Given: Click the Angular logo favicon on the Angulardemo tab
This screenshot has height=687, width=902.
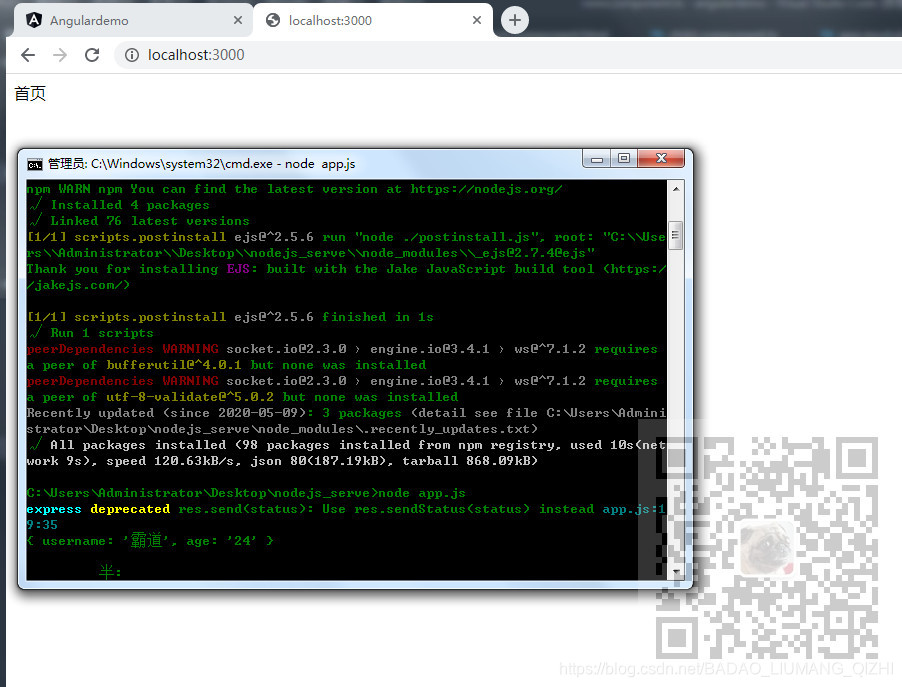Looking at the screenshot, I should pyautogui.click(x=34, y=18).
